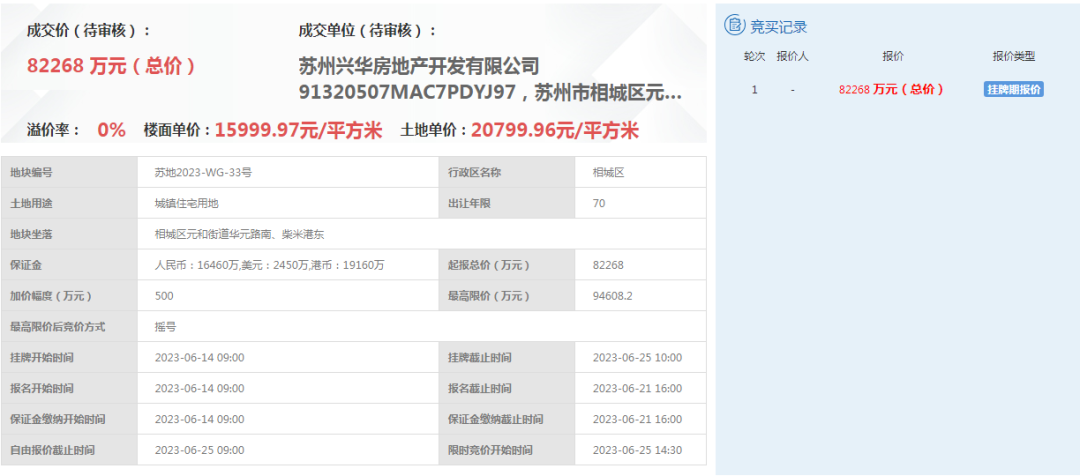Select the 竞买记录 panel heading
This screenshot has width=1080, height=476.
click(x=778, y=28)
